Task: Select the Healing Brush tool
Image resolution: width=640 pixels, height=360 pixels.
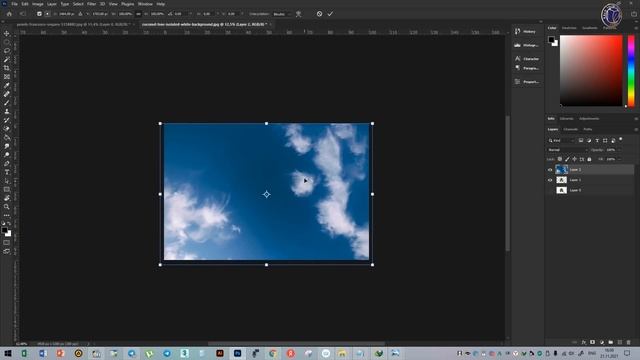Action: [x=7, y=94]
